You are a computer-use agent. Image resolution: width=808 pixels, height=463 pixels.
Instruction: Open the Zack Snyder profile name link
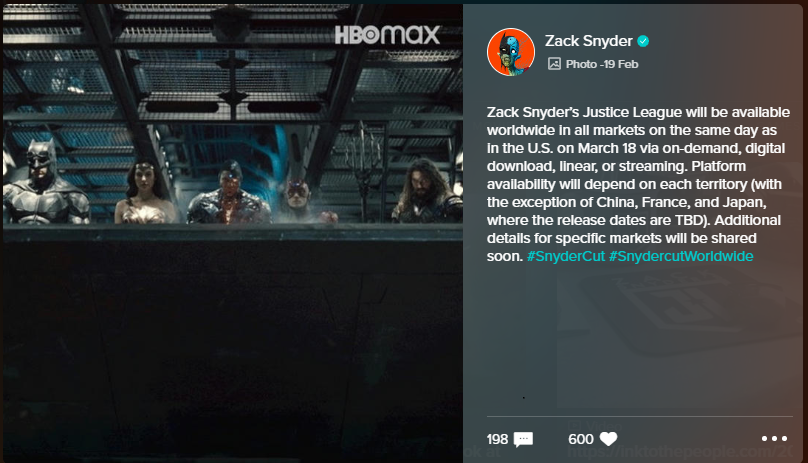tap(588, 41)
